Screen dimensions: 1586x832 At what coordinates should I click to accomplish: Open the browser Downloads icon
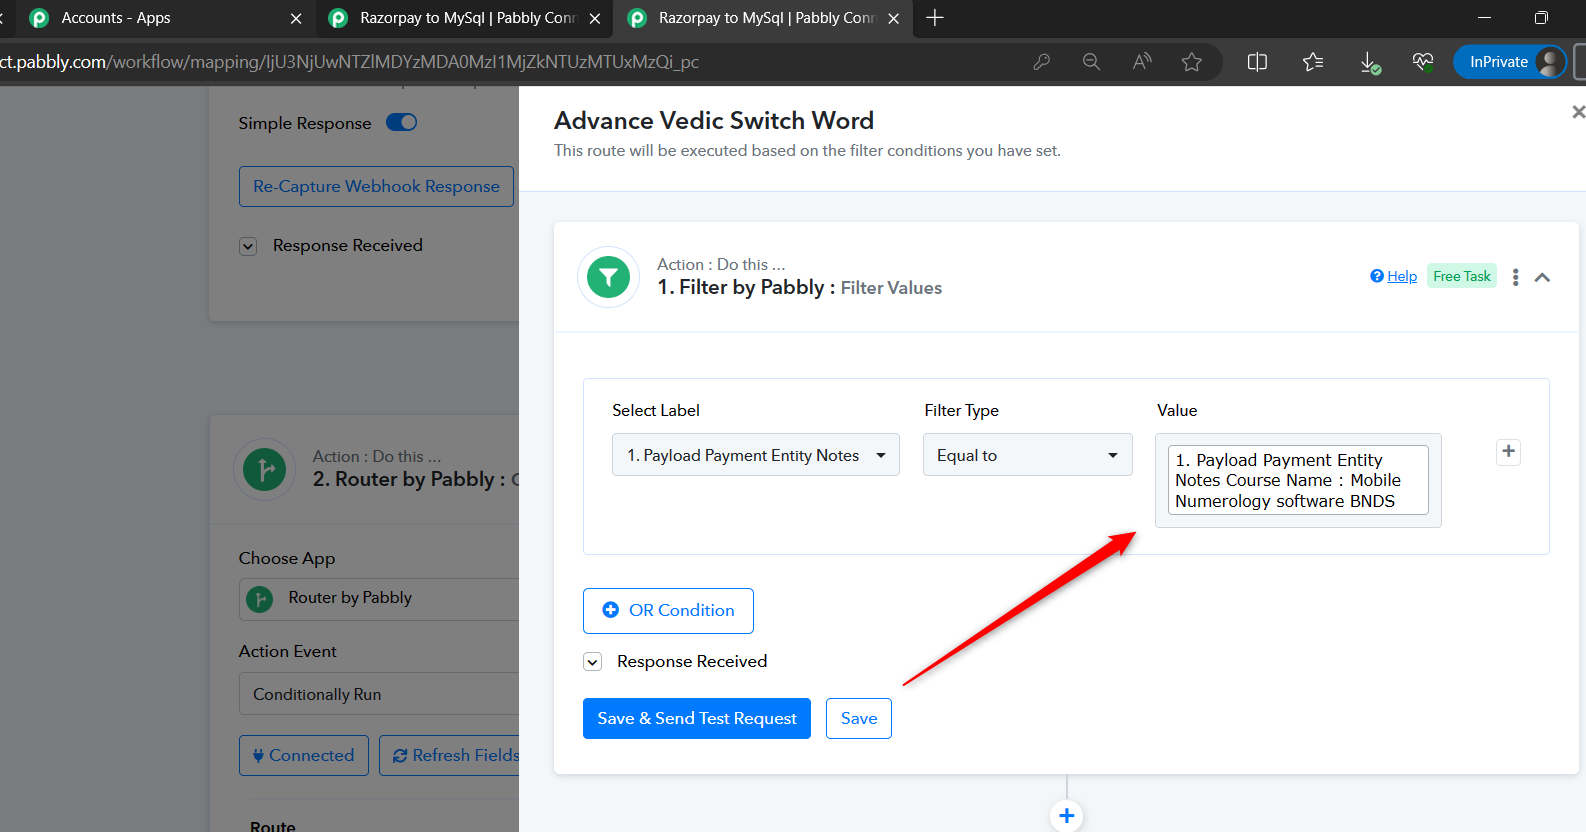coord(1370,63)
